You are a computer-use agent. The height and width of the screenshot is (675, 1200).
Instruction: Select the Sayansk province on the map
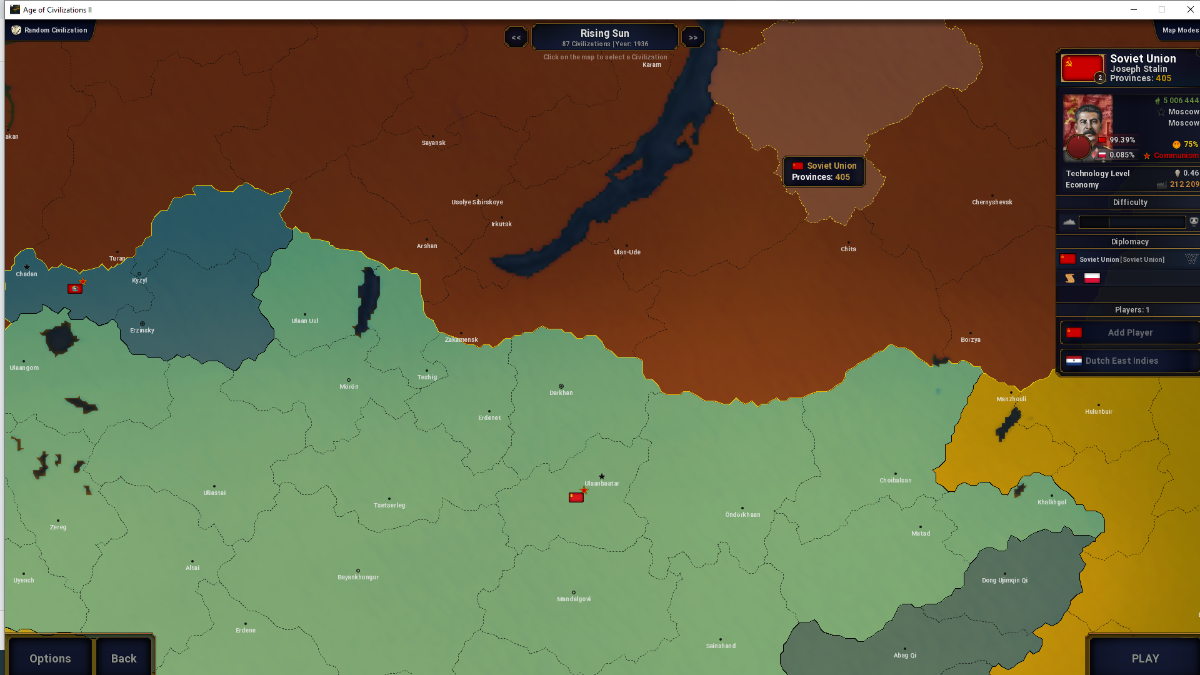click(x=433, y=143)
